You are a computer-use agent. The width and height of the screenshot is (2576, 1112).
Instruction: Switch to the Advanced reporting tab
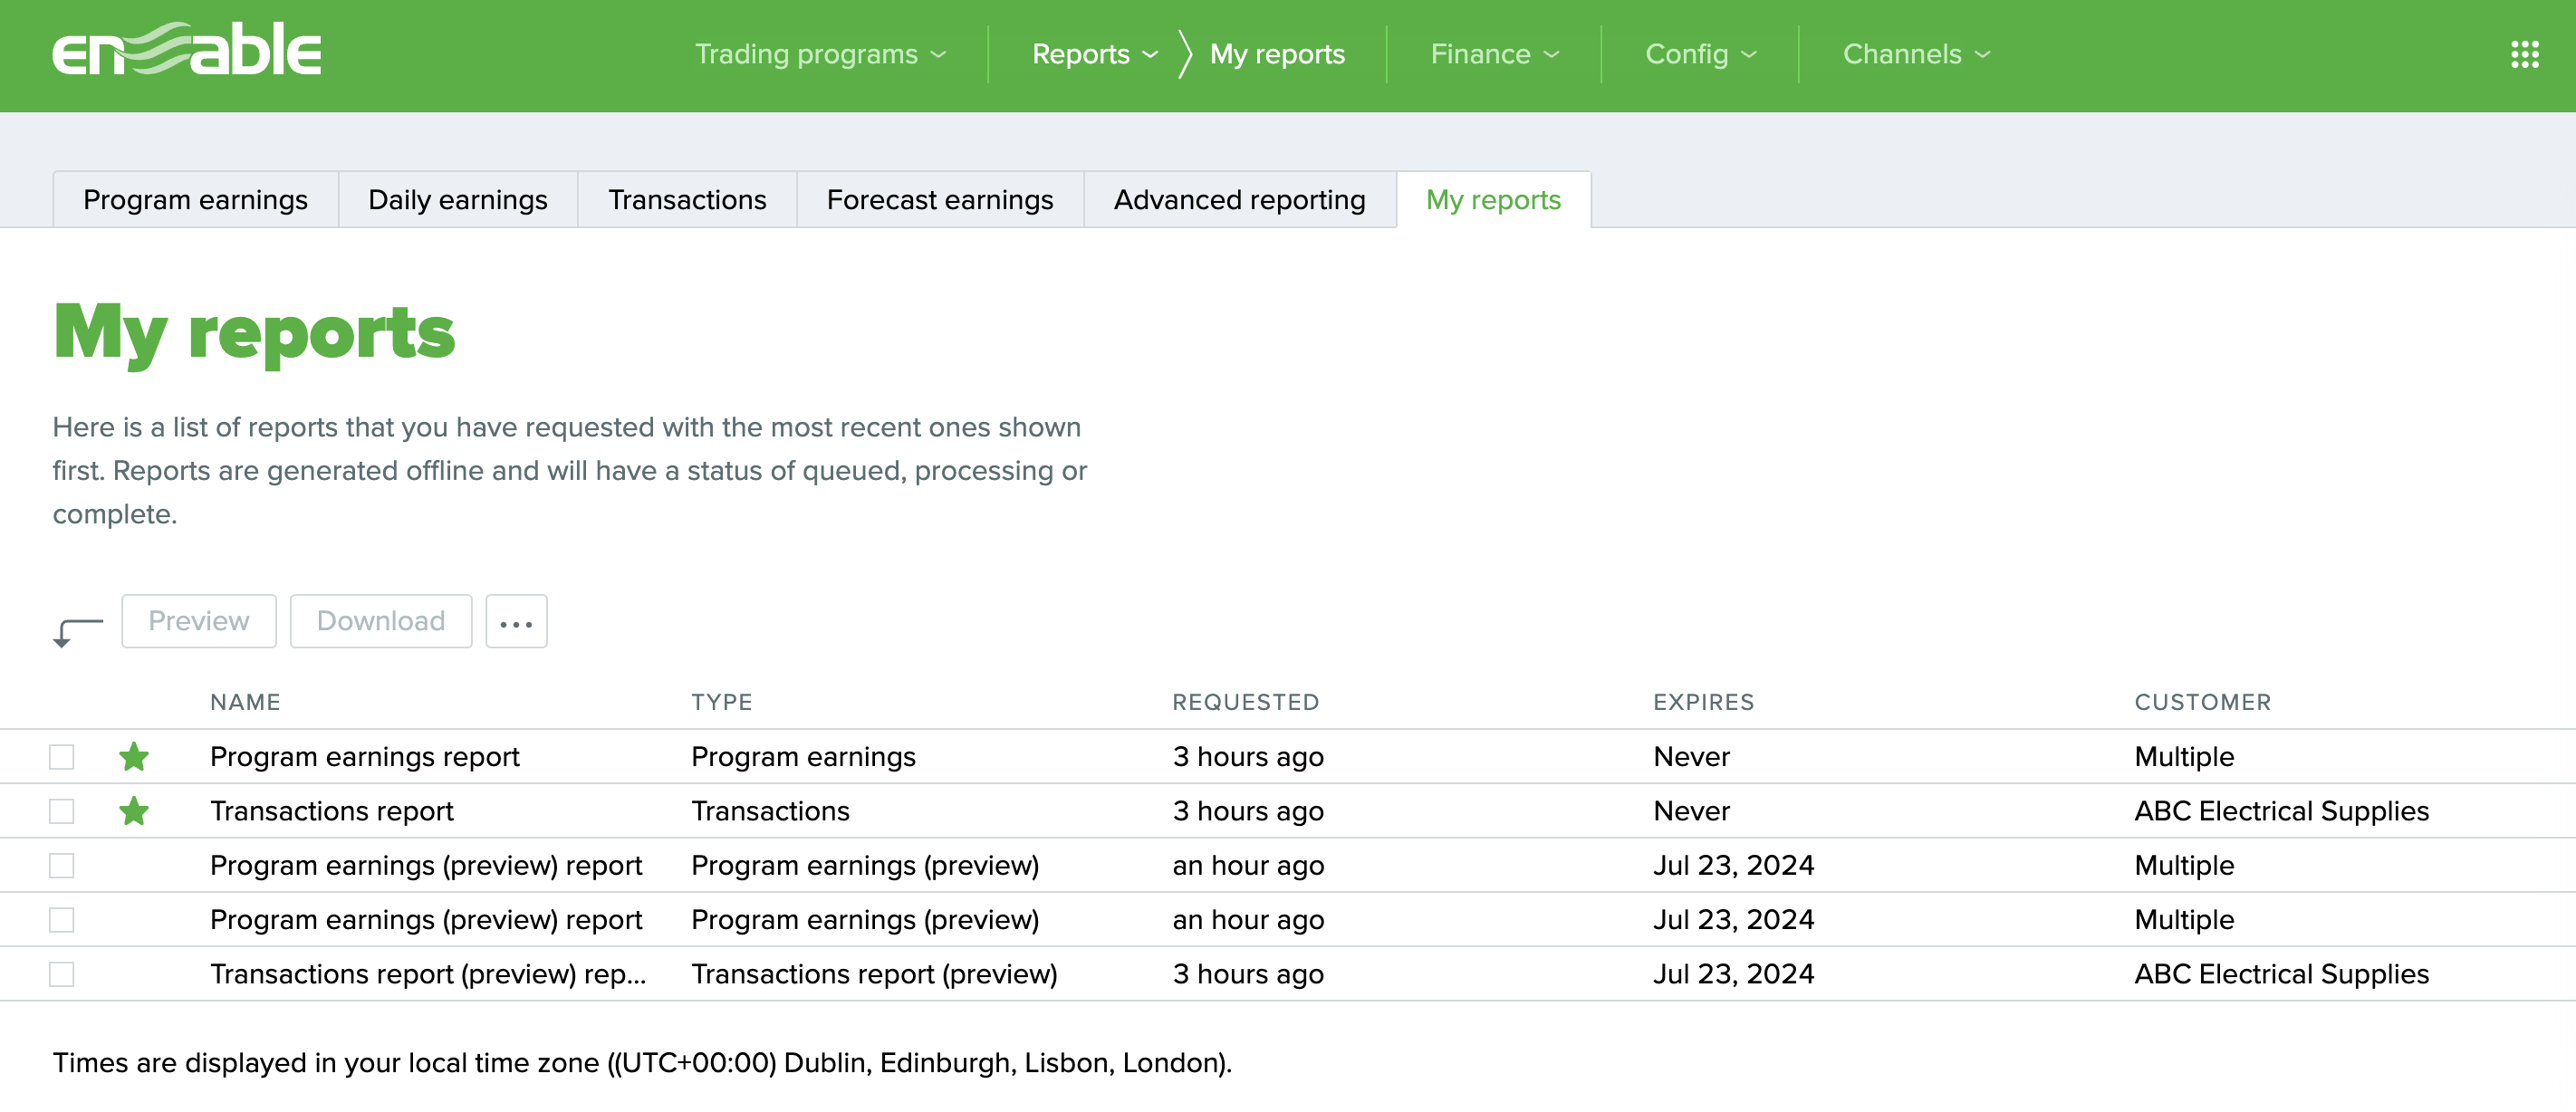point(1239,200)
